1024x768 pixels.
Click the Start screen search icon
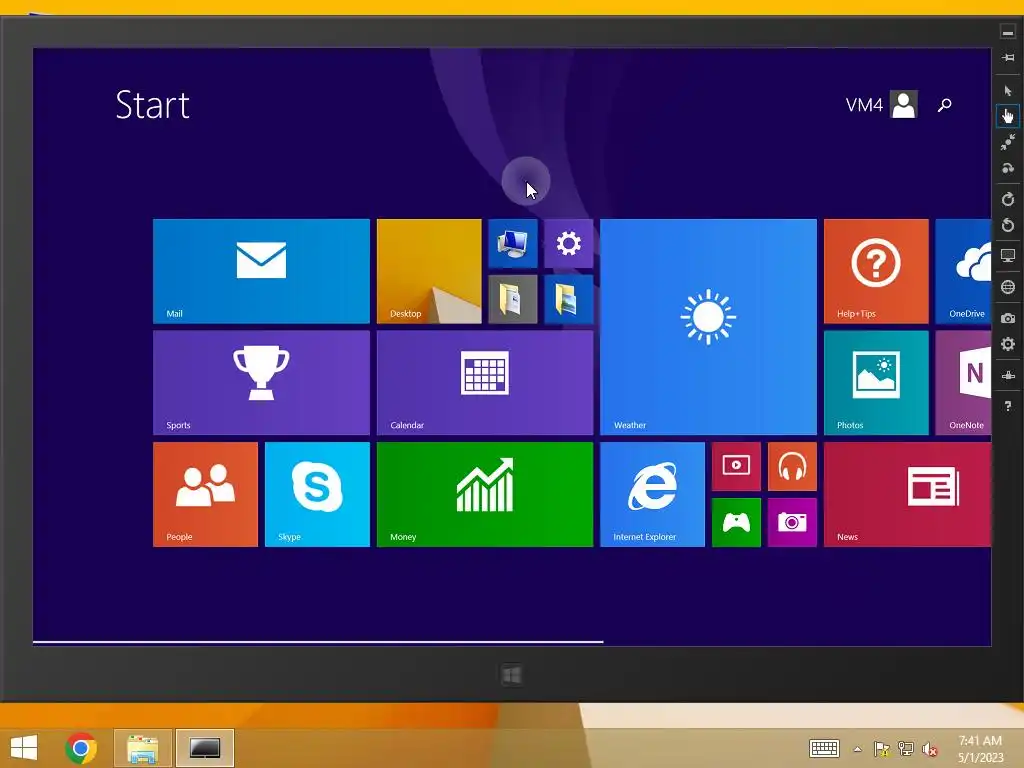point(944,104)
